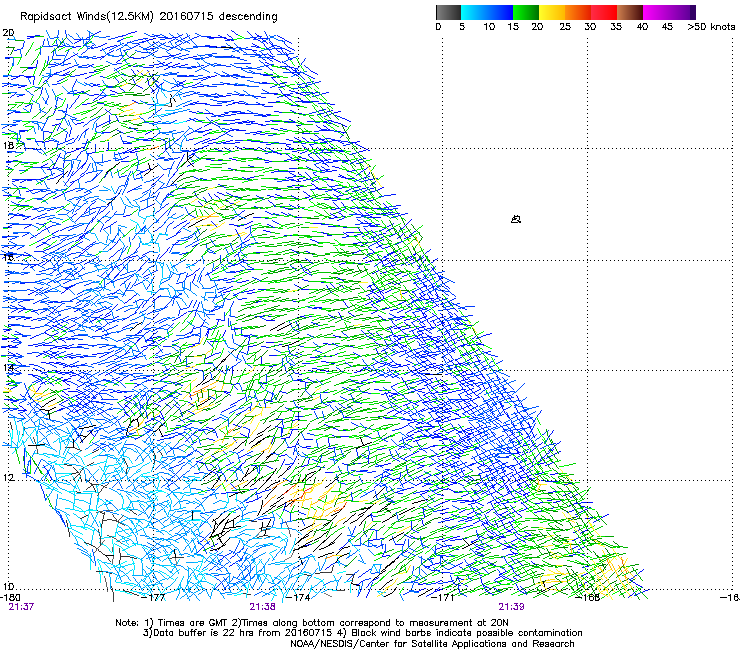
Task: Click the small island outline marker on the map
Action: (x=516, y=219)
